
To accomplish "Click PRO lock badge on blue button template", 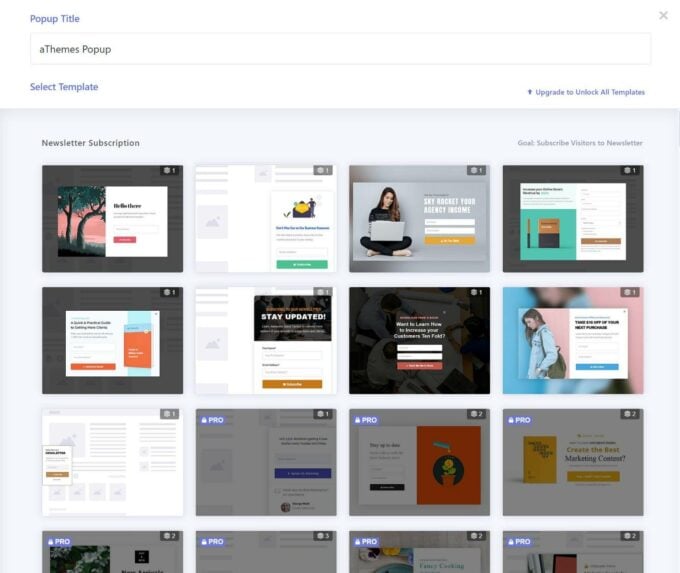I will tap(212, 420).
